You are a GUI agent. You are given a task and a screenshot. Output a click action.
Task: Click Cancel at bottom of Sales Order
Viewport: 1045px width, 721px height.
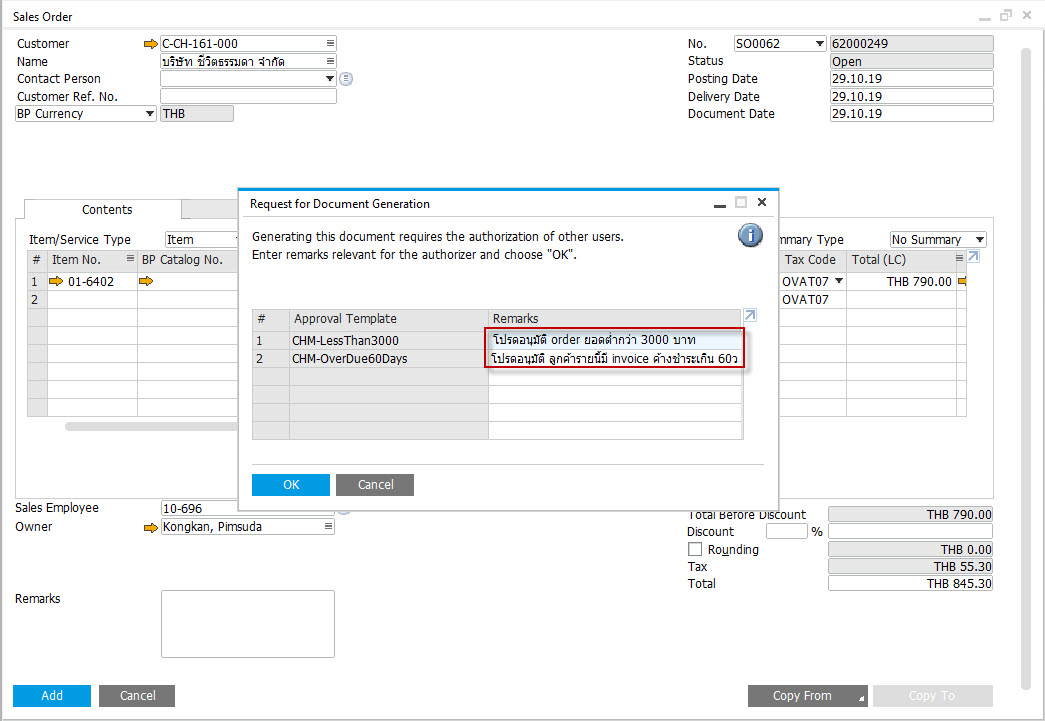coord(137,696)
